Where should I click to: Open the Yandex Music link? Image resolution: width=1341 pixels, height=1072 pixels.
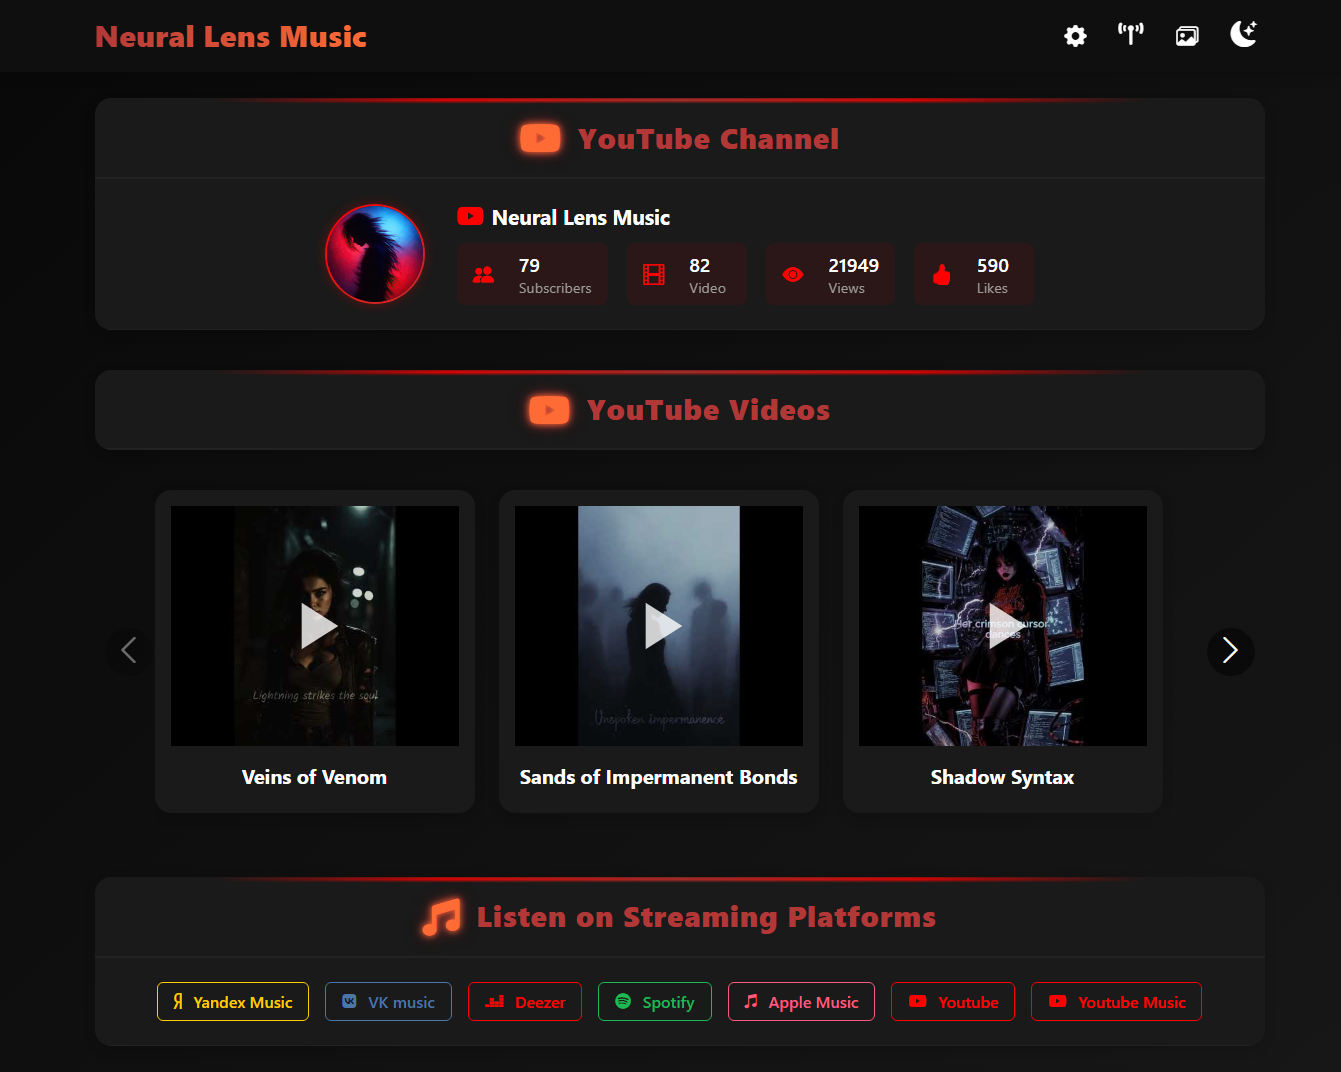tap(233, 1002)
